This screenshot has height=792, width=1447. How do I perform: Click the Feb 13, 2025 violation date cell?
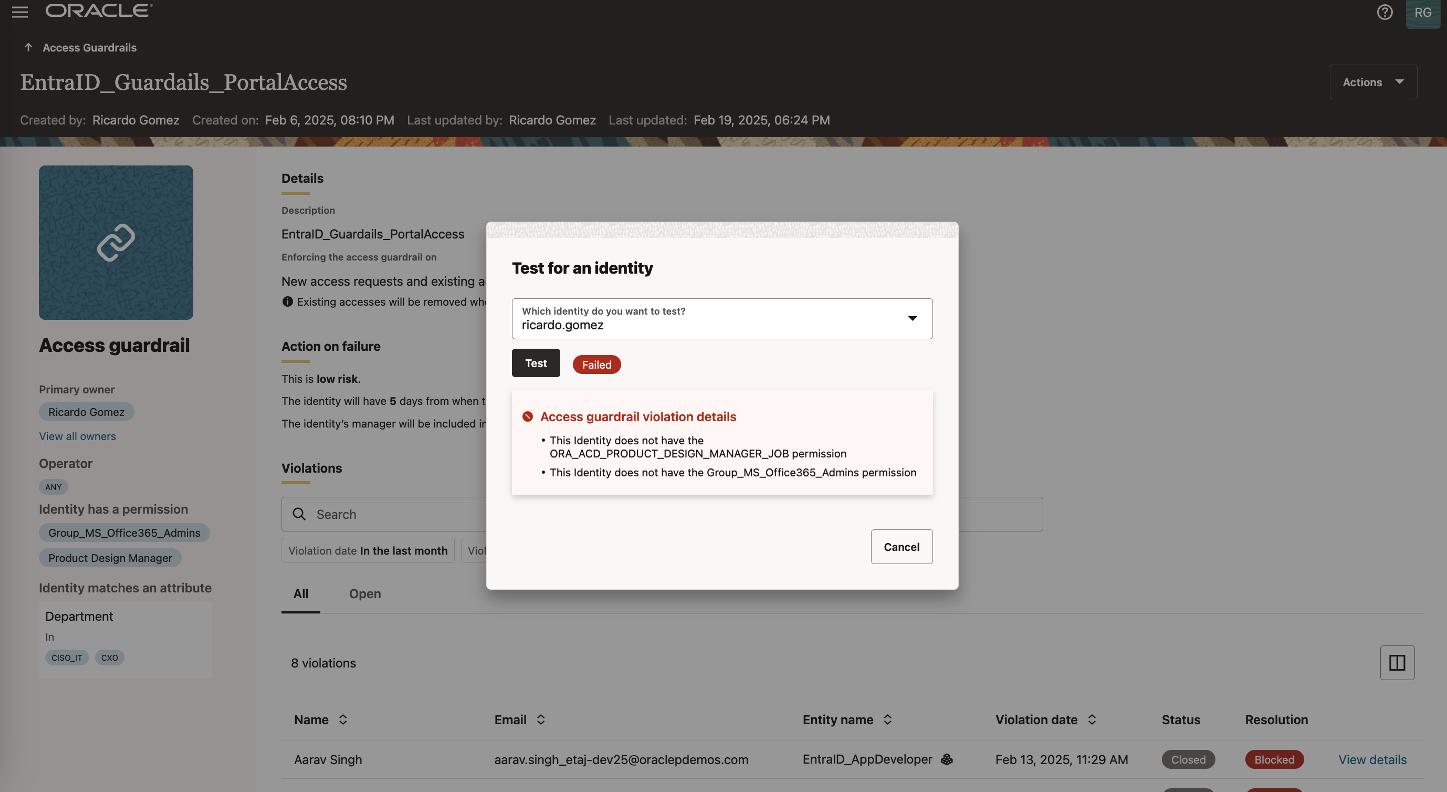coord(1062,760)
